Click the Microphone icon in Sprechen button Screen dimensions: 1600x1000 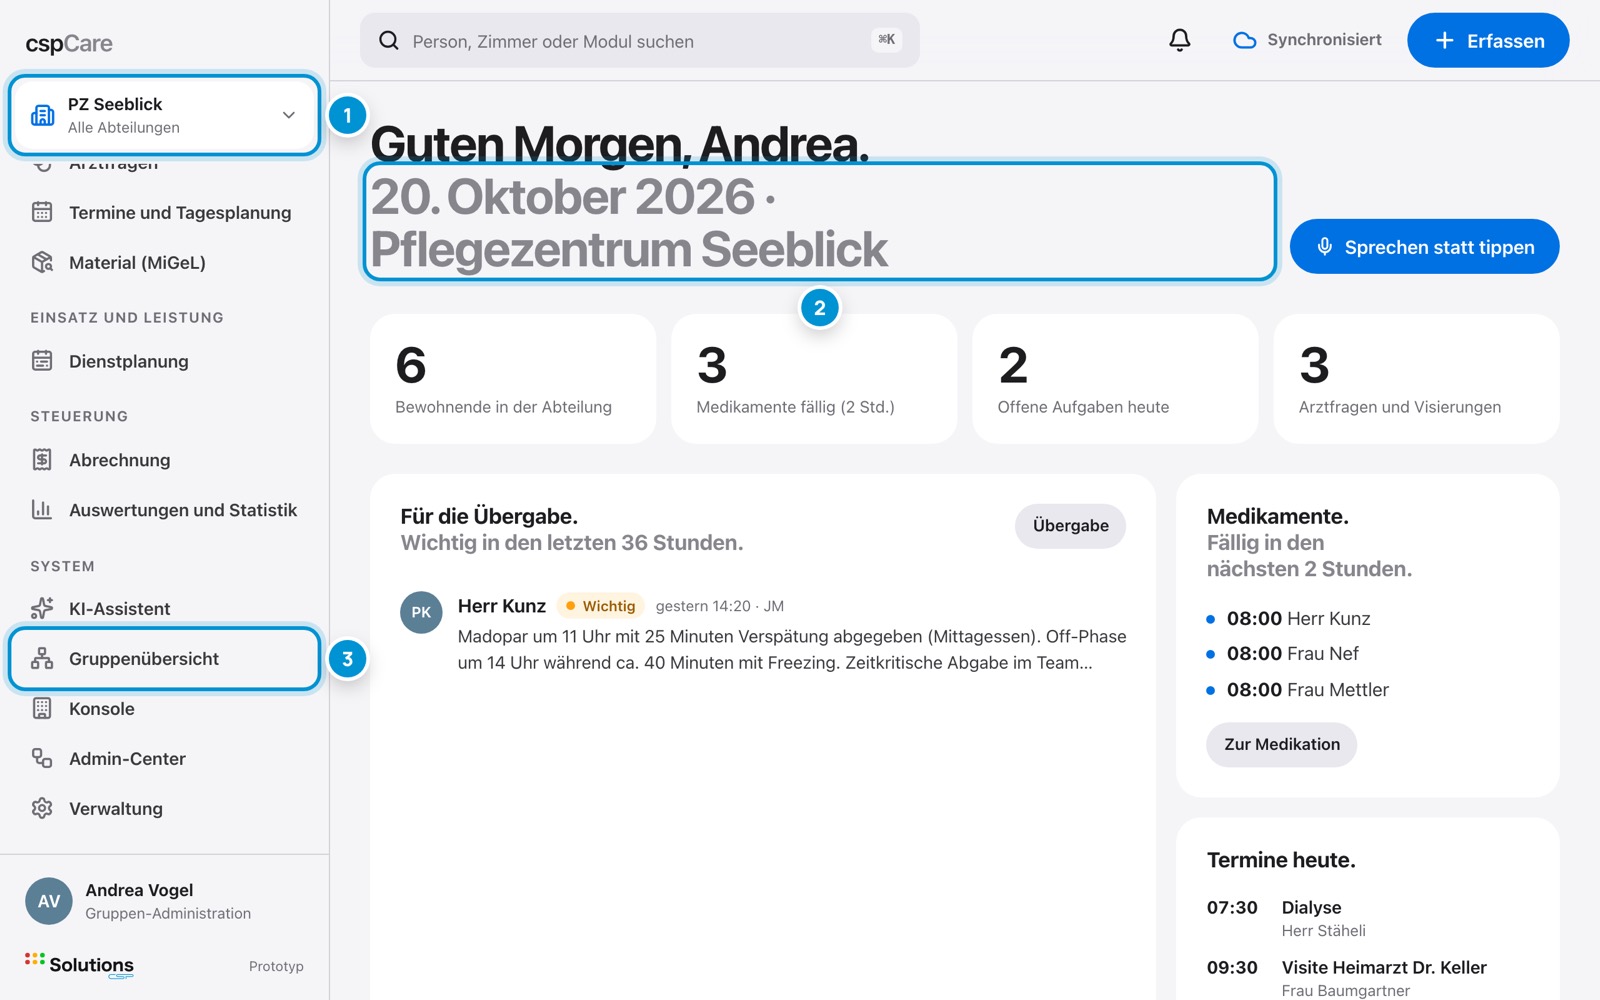point(1324,246)
